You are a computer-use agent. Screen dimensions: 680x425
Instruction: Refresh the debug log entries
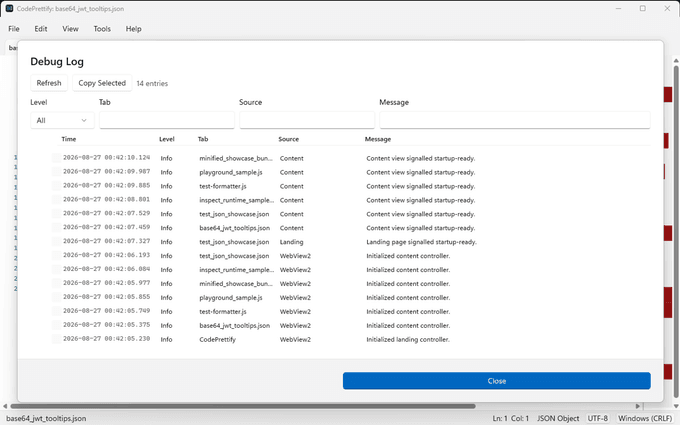[49, 83]
